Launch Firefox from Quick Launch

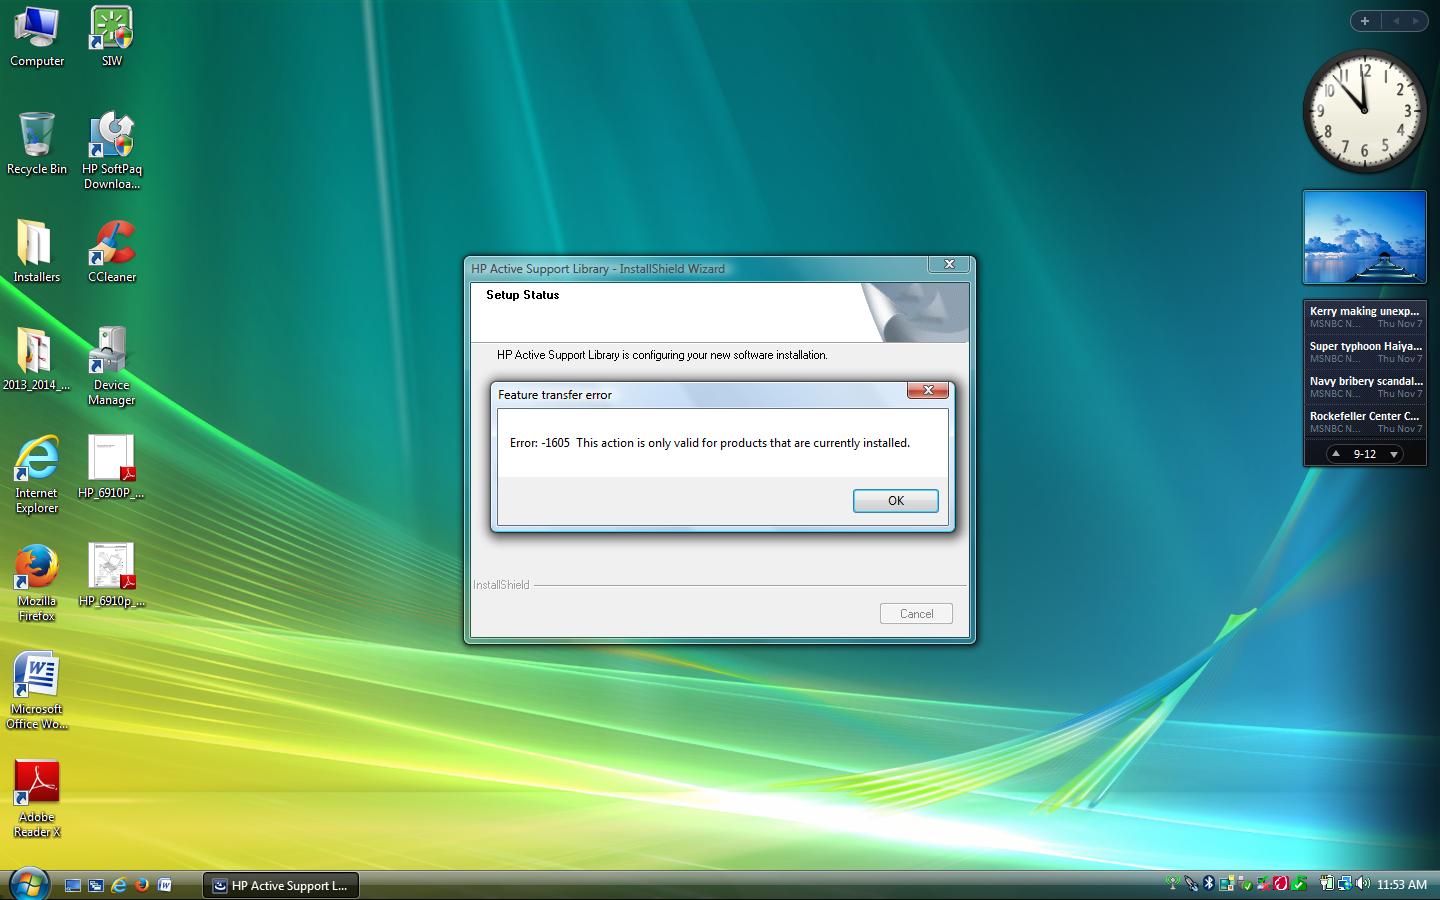point(142,885)
